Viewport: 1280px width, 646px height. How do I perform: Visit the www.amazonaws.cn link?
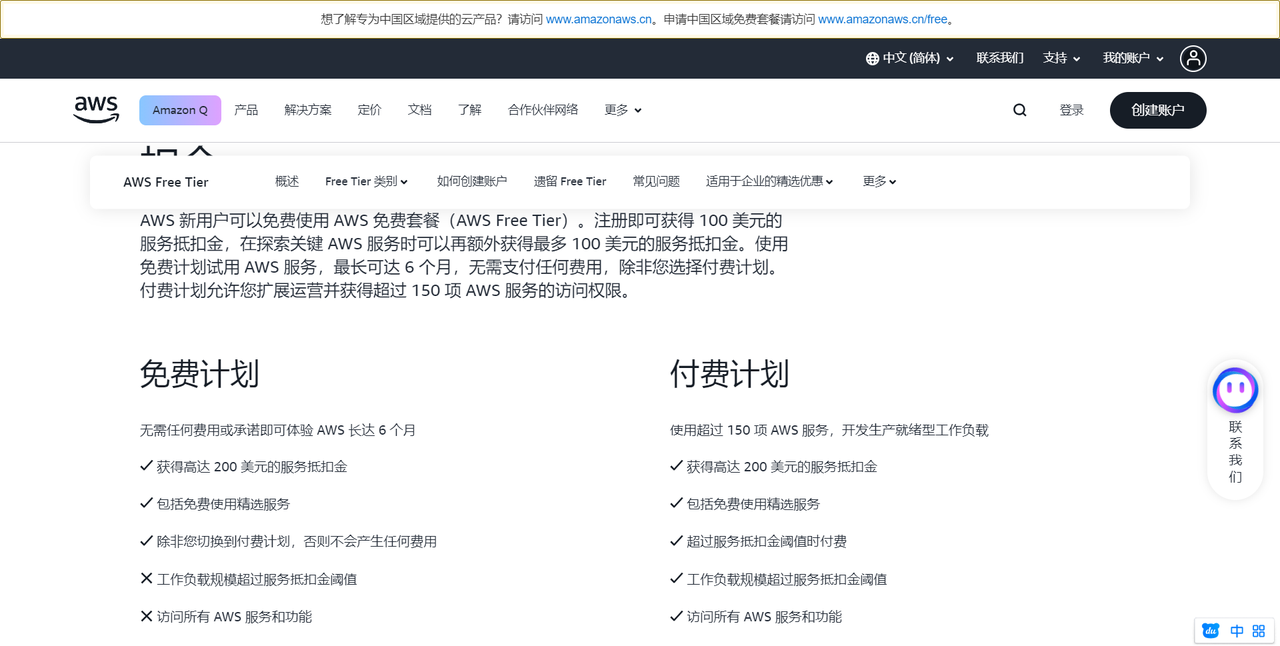point(601,19)
